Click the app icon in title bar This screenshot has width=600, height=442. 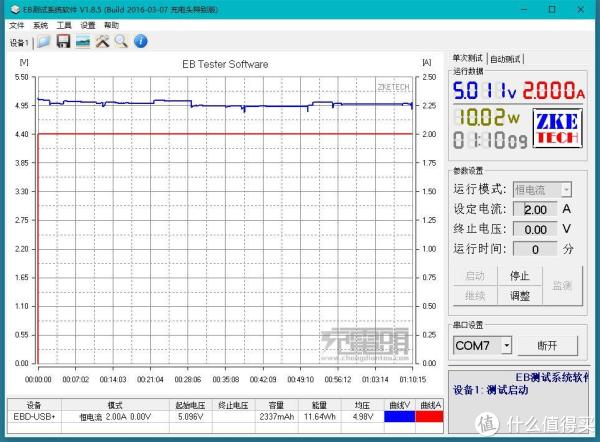click(15, 9)
